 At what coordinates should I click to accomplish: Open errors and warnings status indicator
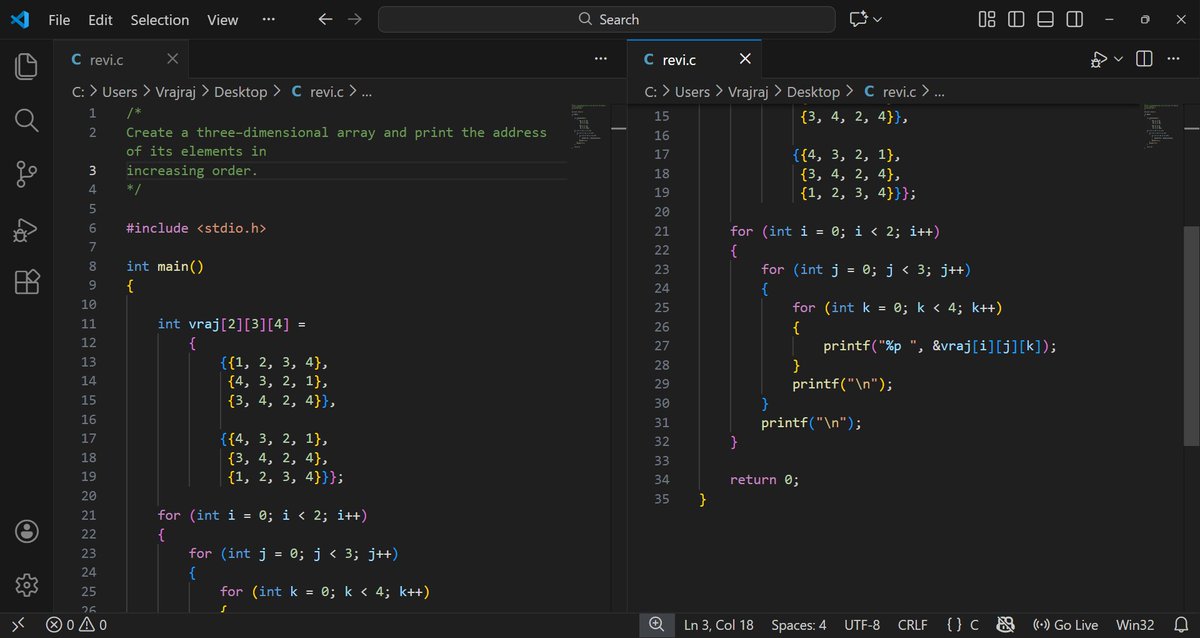point(77,625)
